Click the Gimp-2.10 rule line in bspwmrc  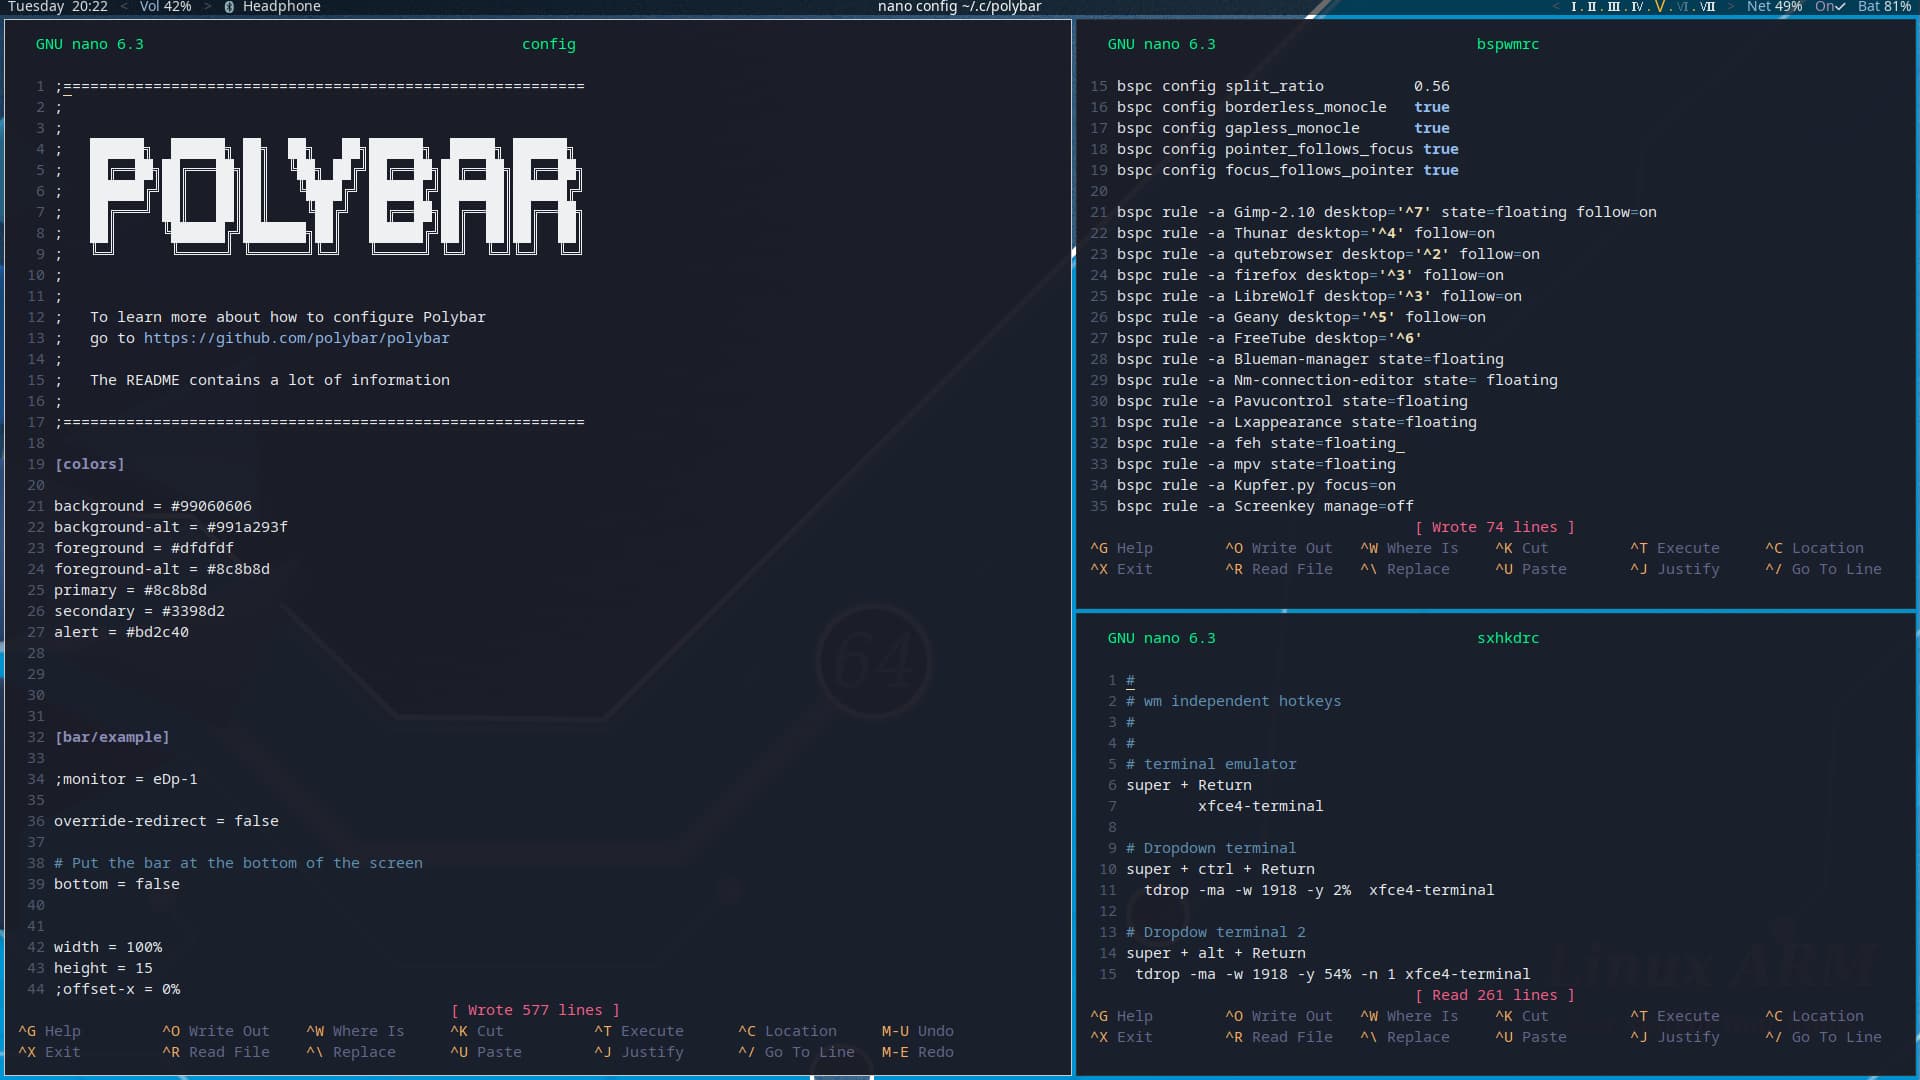click(1387, 212)
